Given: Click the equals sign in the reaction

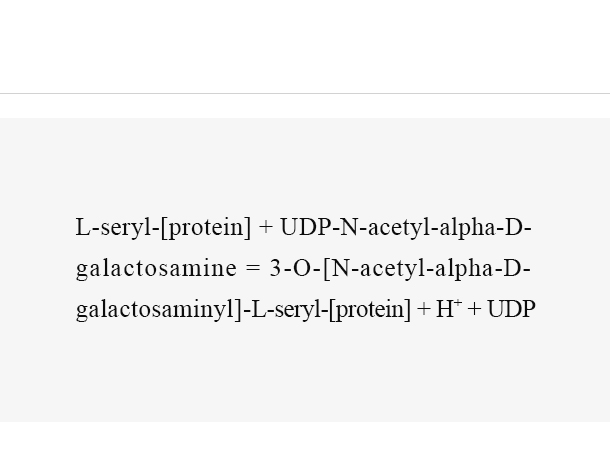Looking at the screenshot, I should point(253,268).
